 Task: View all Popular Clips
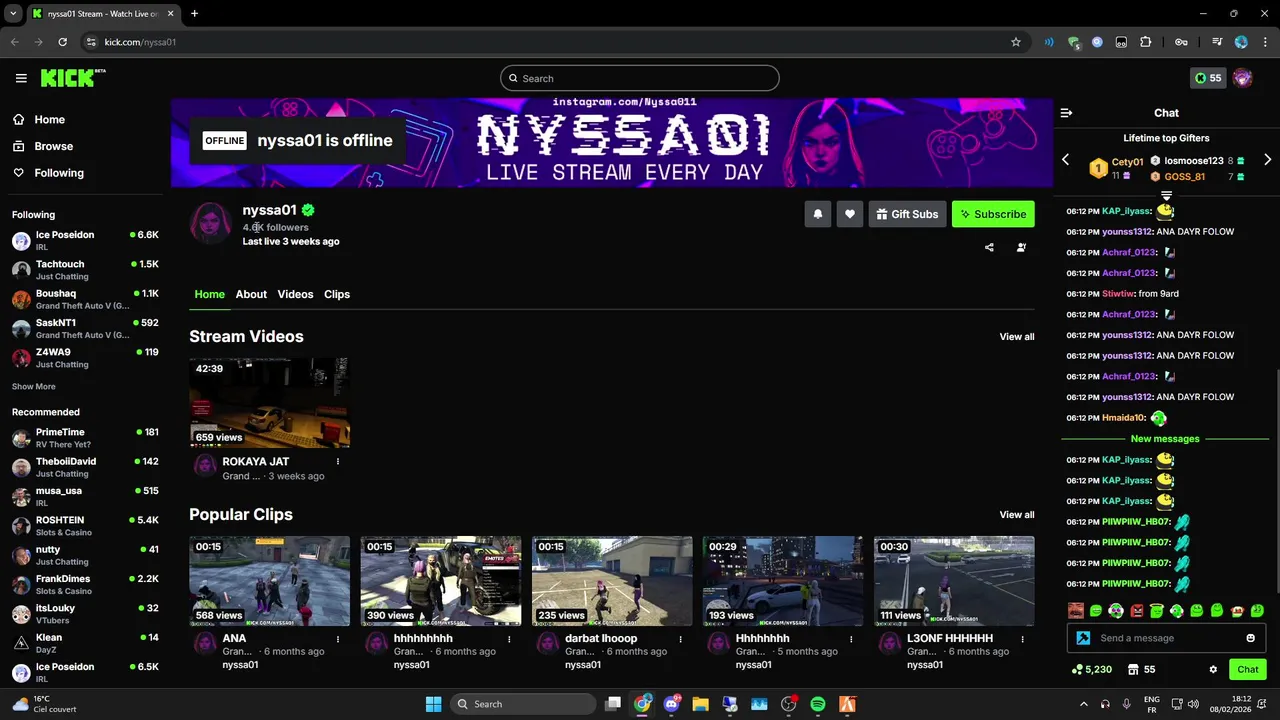tap(1017, 515)
